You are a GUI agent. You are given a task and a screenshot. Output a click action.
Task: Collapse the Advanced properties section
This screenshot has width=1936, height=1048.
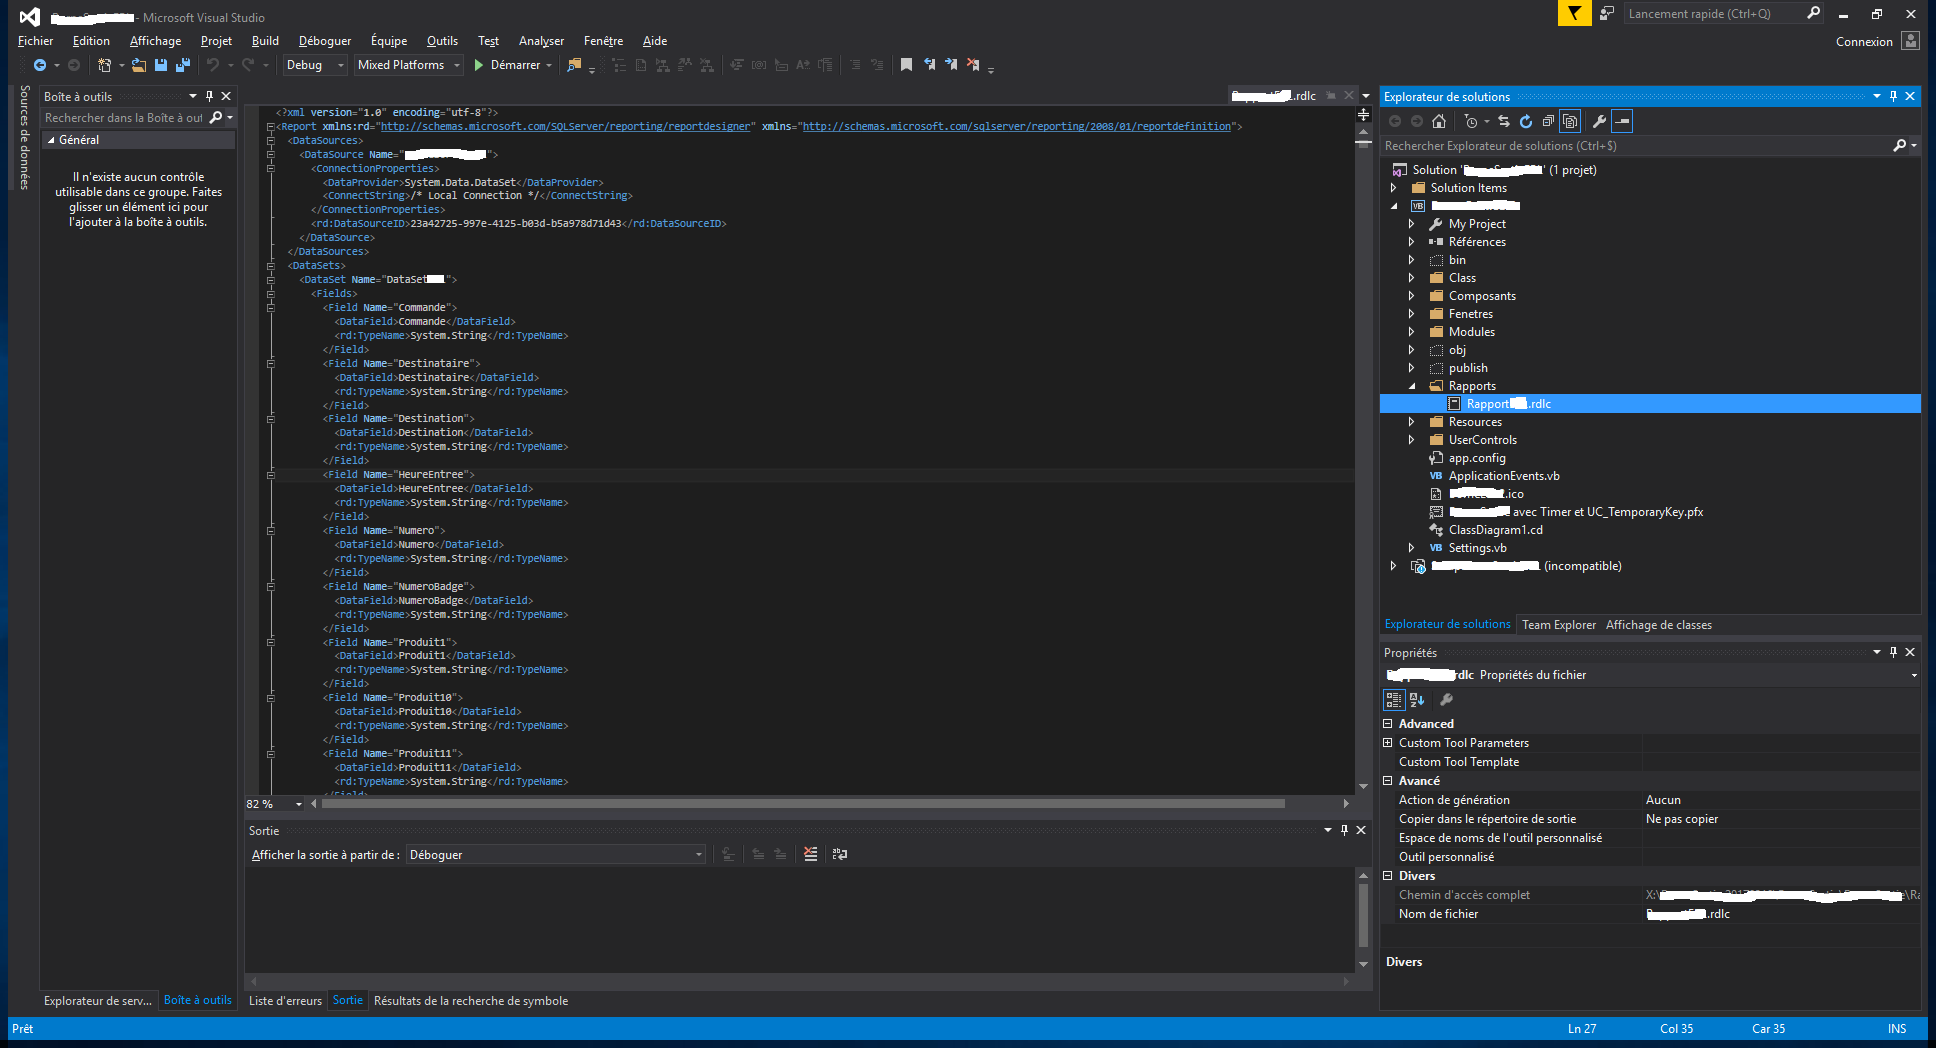click(x=1388, y=723)
